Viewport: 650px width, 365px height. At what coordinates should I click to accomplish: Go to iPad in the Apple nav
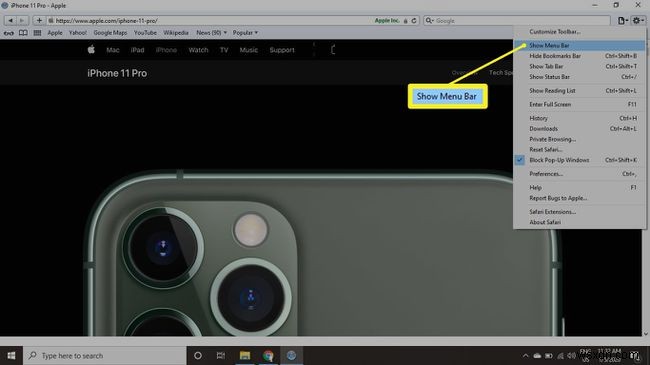point(137,50)
